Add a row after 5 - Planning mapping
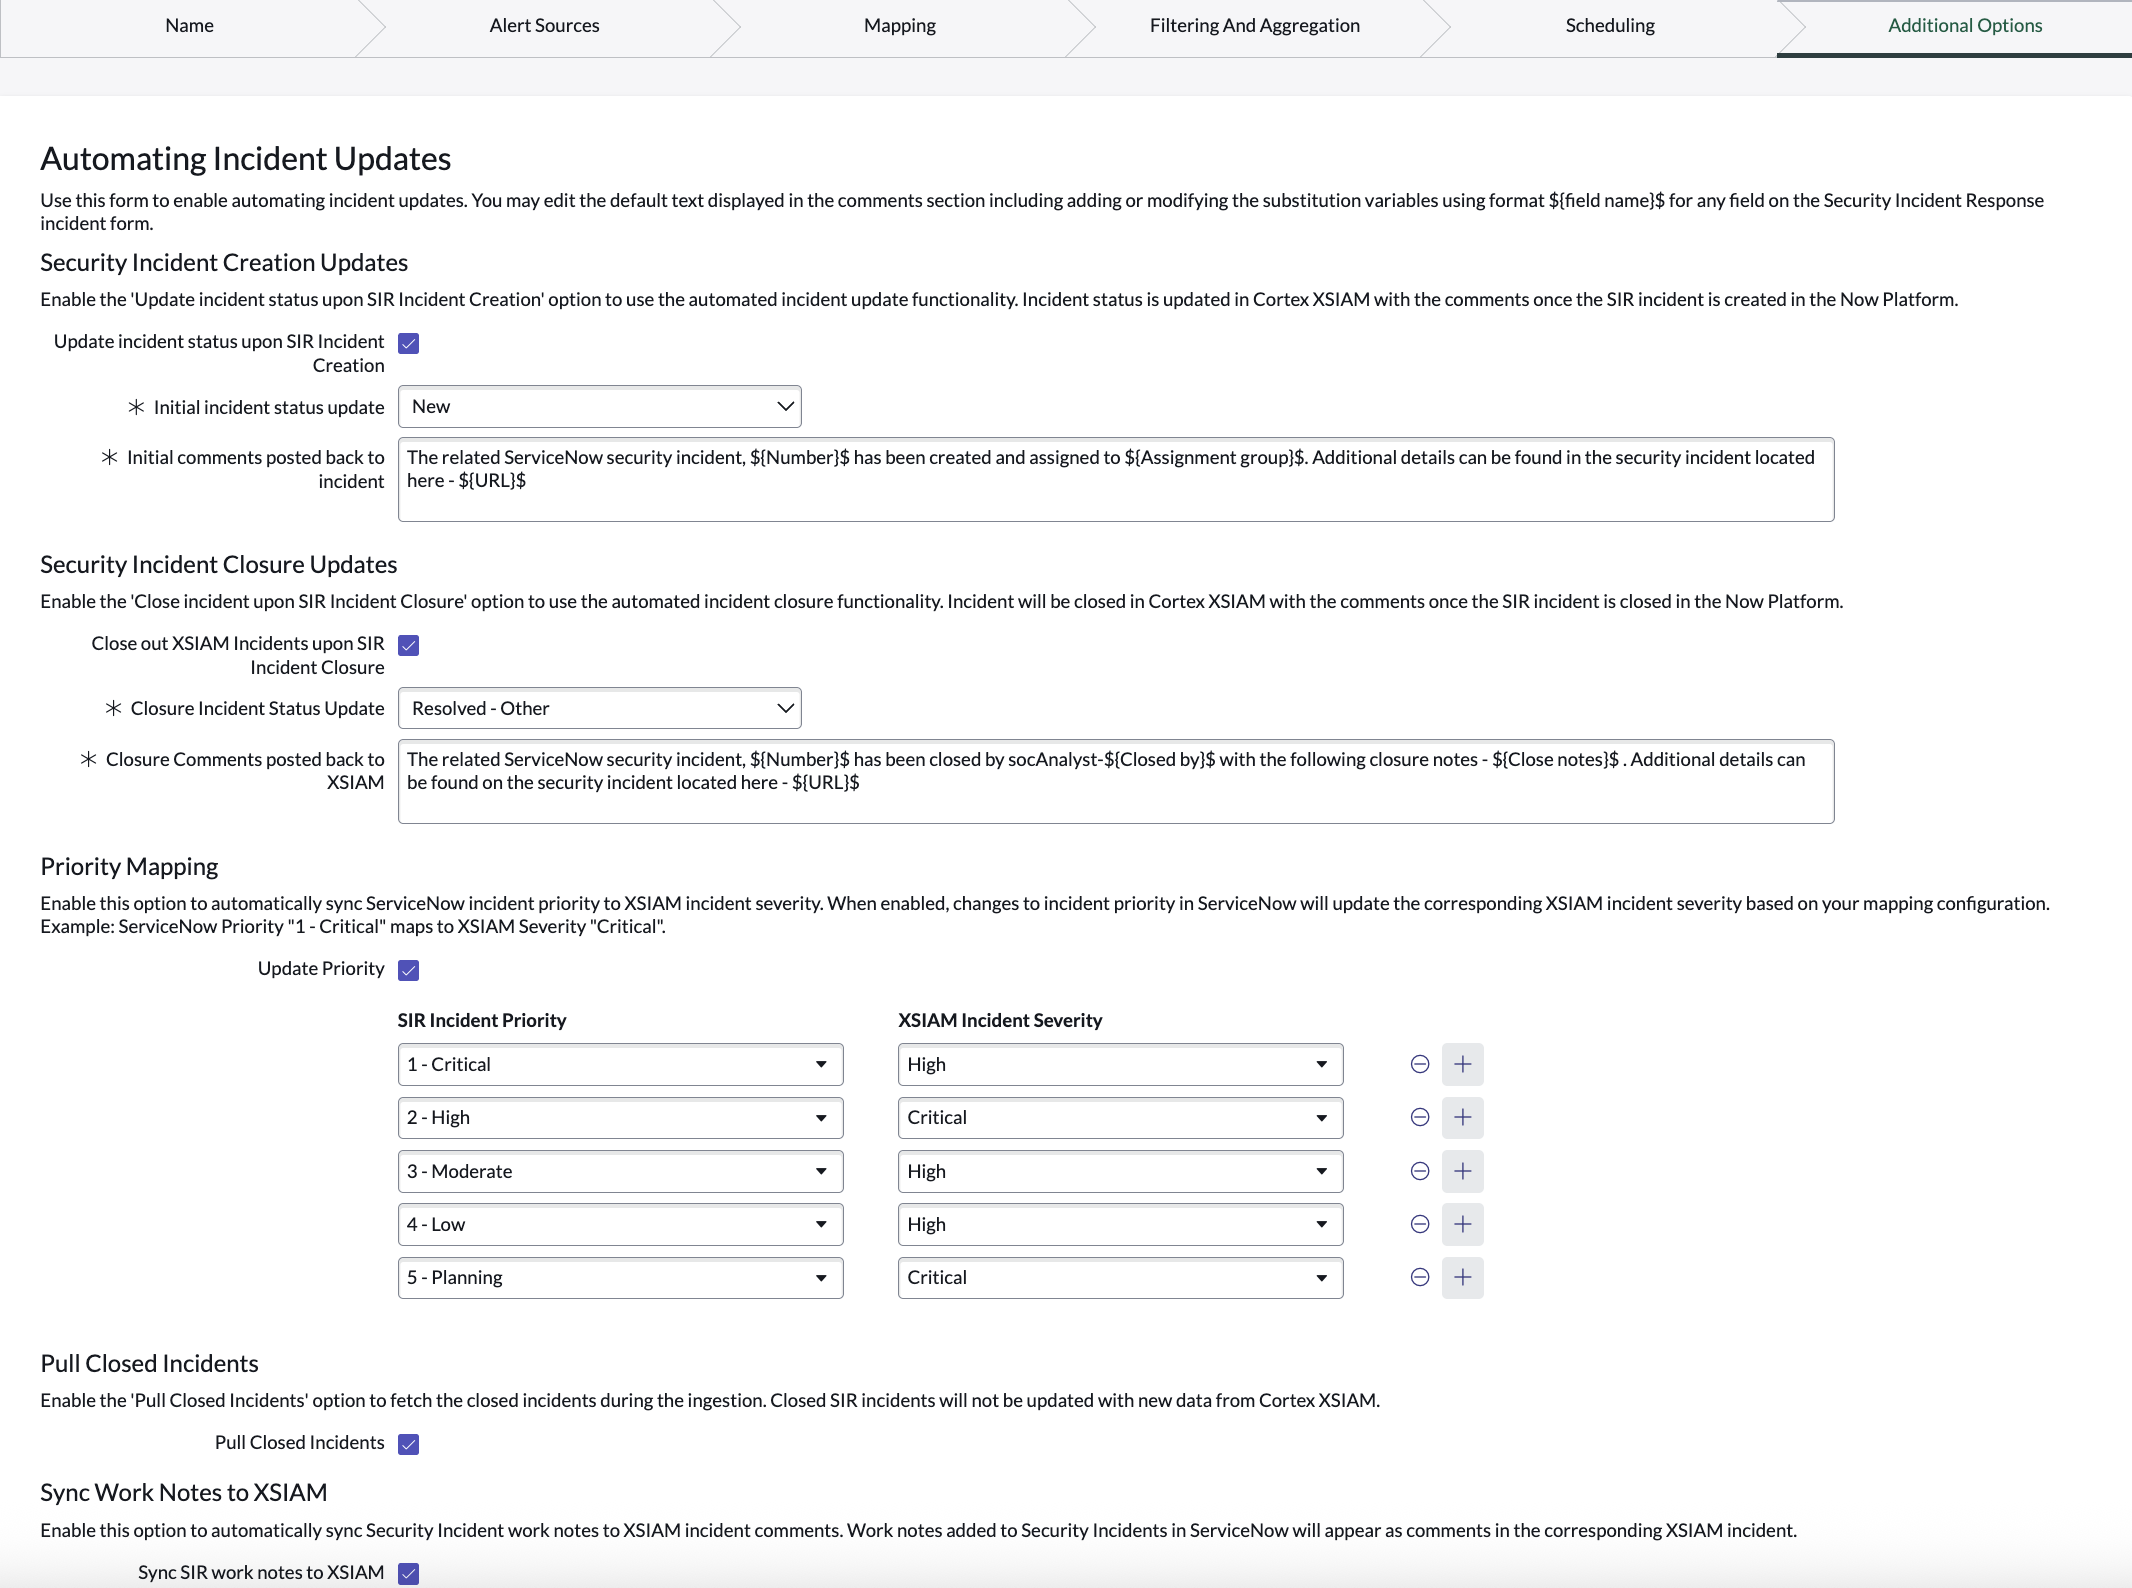The width and height of the screenshot is (2132, 1588). click(1462, 1277)
